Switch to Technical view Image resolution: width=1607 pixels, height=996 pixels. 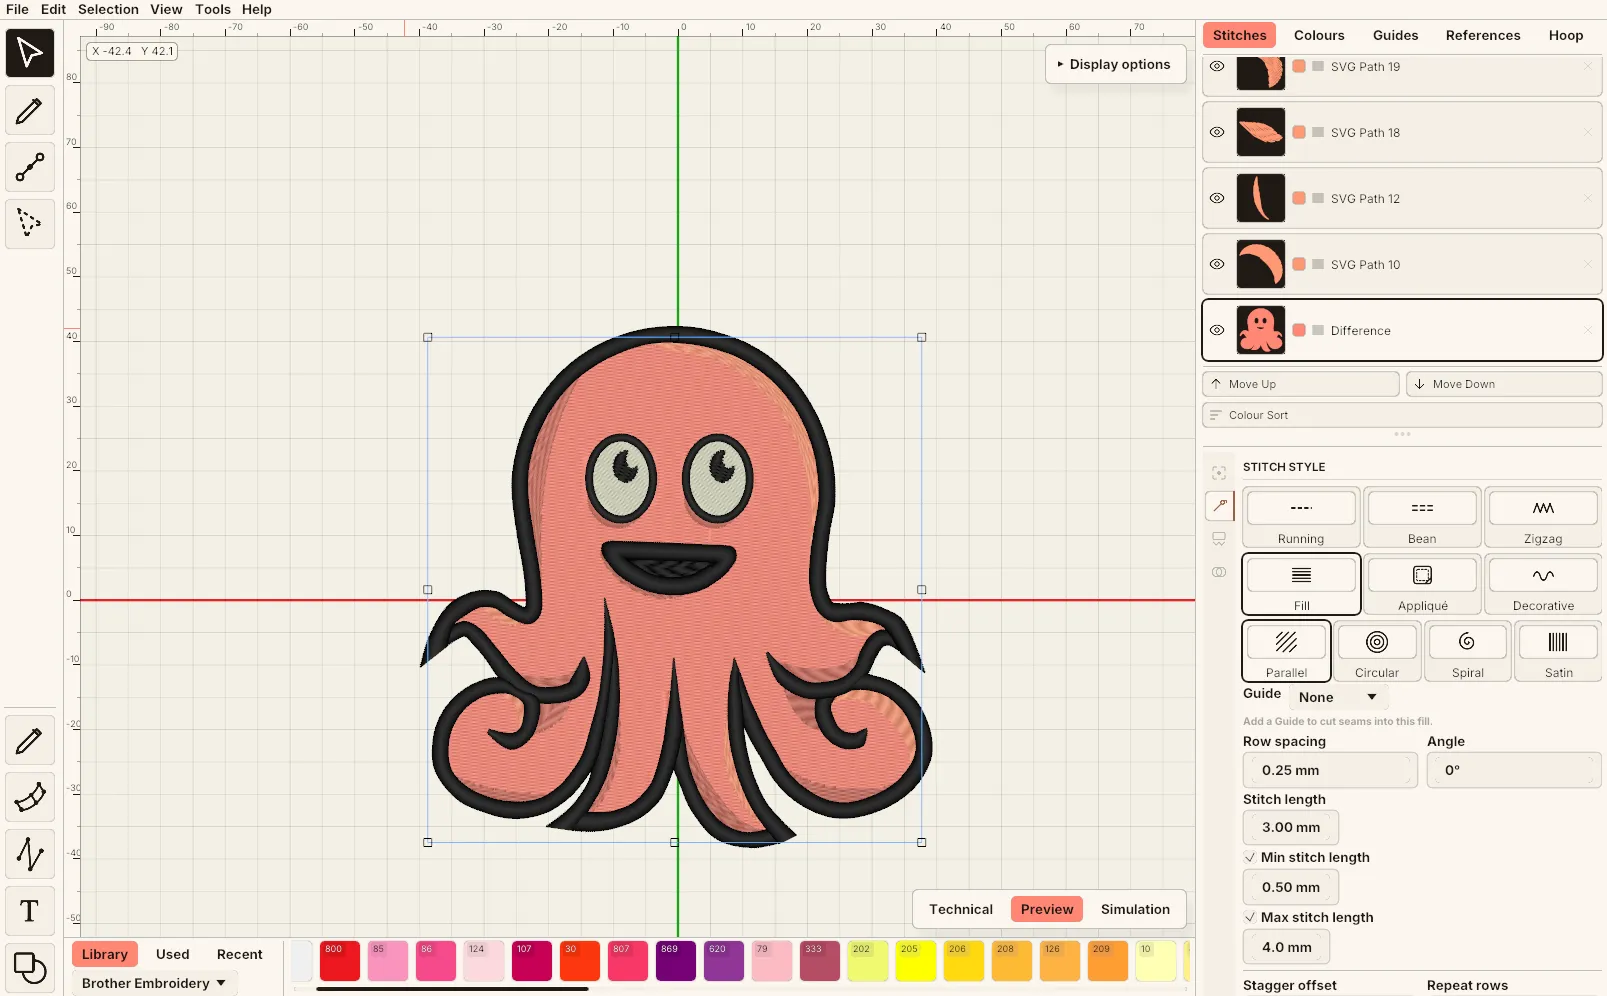coord(961,909)
